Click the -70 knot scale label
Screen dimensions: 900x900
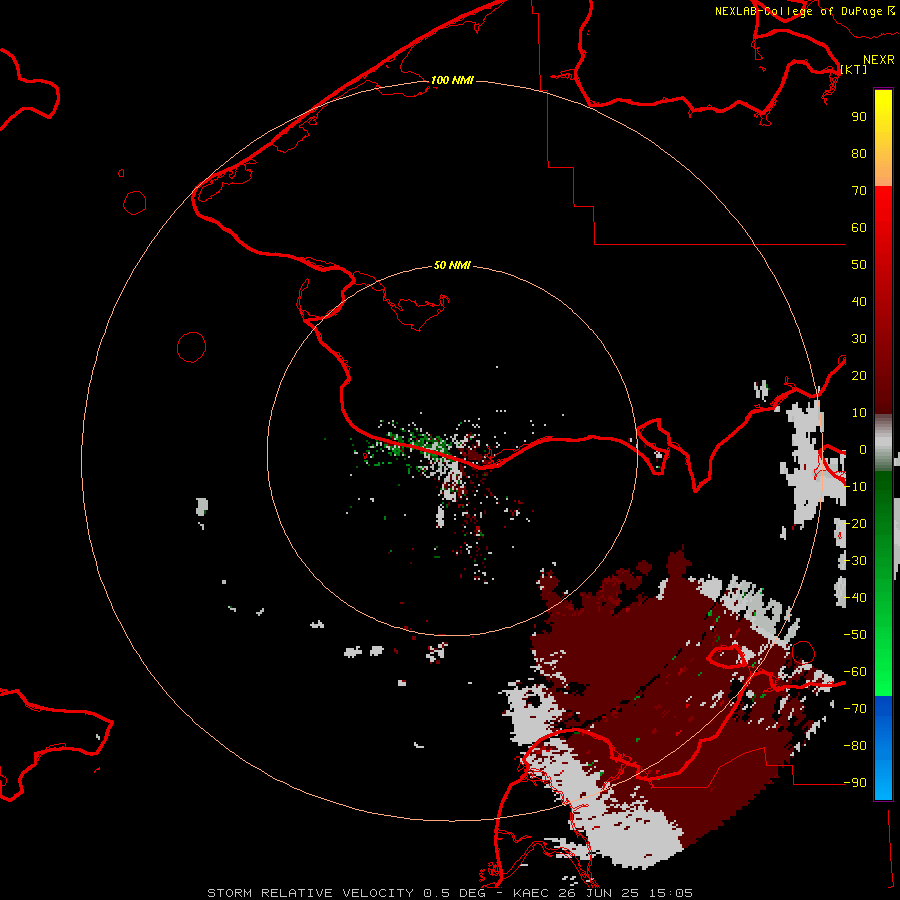(855, 709)
